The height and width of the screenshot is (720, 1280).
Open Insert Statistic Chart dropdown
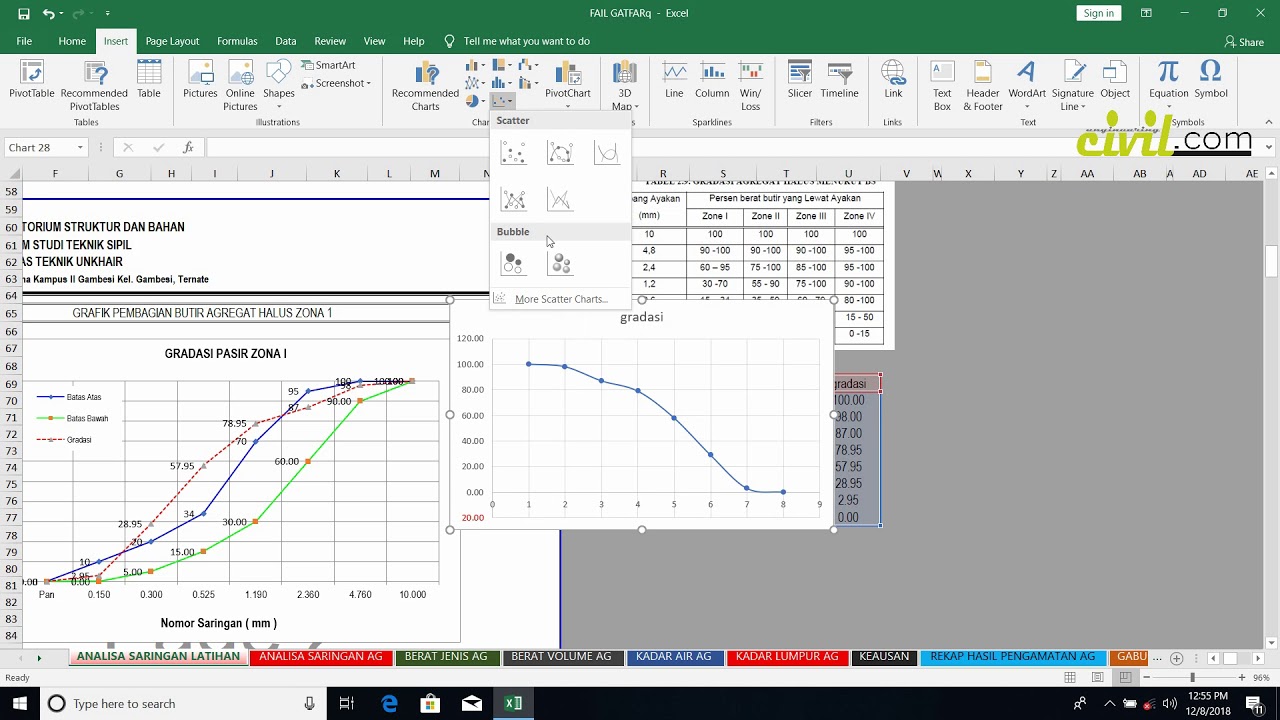(x=502, y=83)
